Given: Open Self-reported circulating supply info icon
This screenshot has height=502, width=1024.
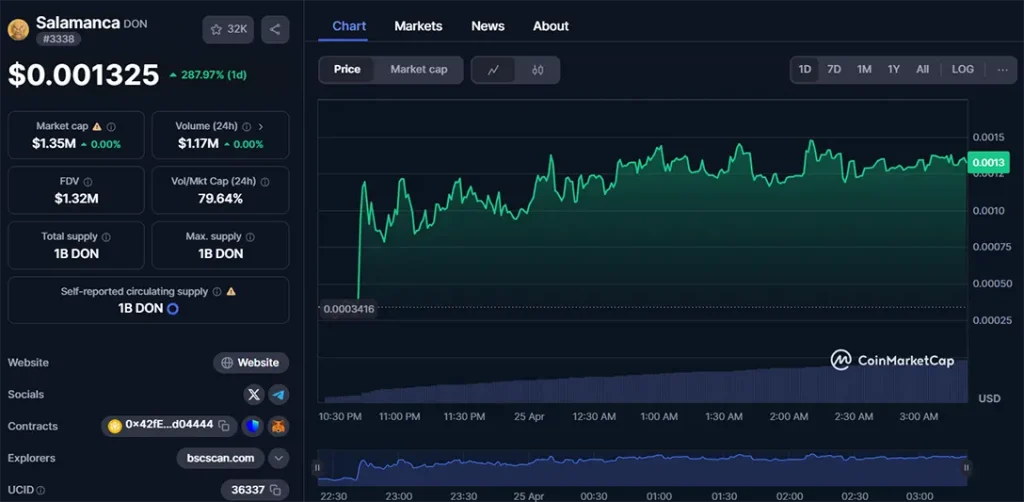Looking at the screenshot, I should [x=217, y=292].
